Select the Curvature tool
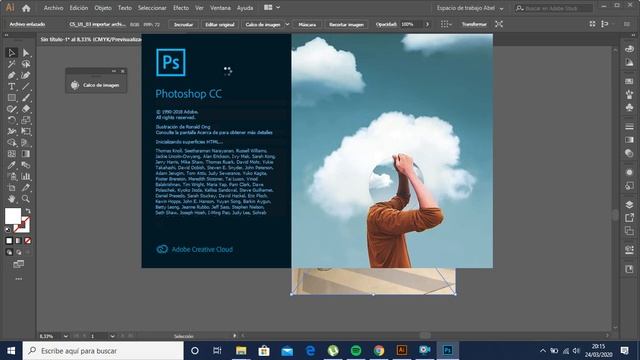 [x=26, y=76]
